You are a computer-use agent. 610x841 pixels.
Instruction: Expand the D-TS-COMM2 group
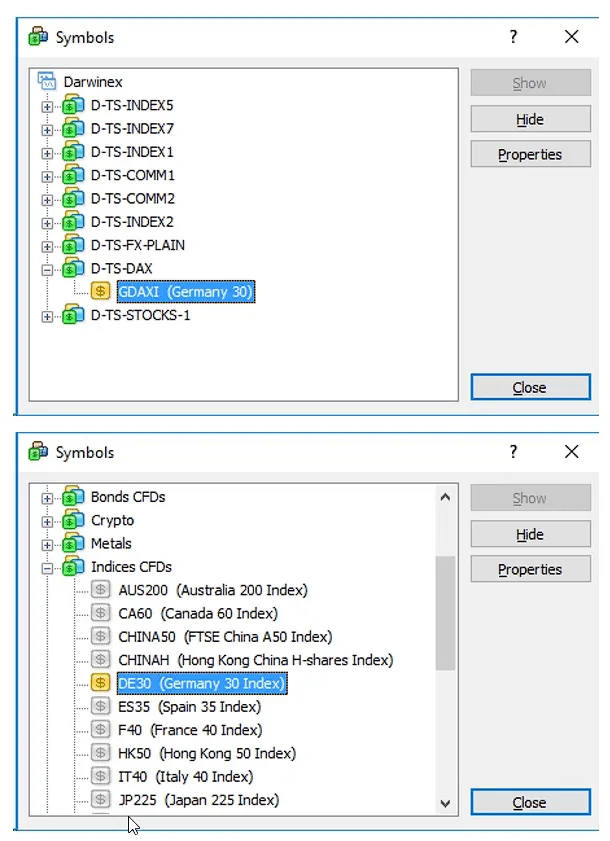point(47,200)
